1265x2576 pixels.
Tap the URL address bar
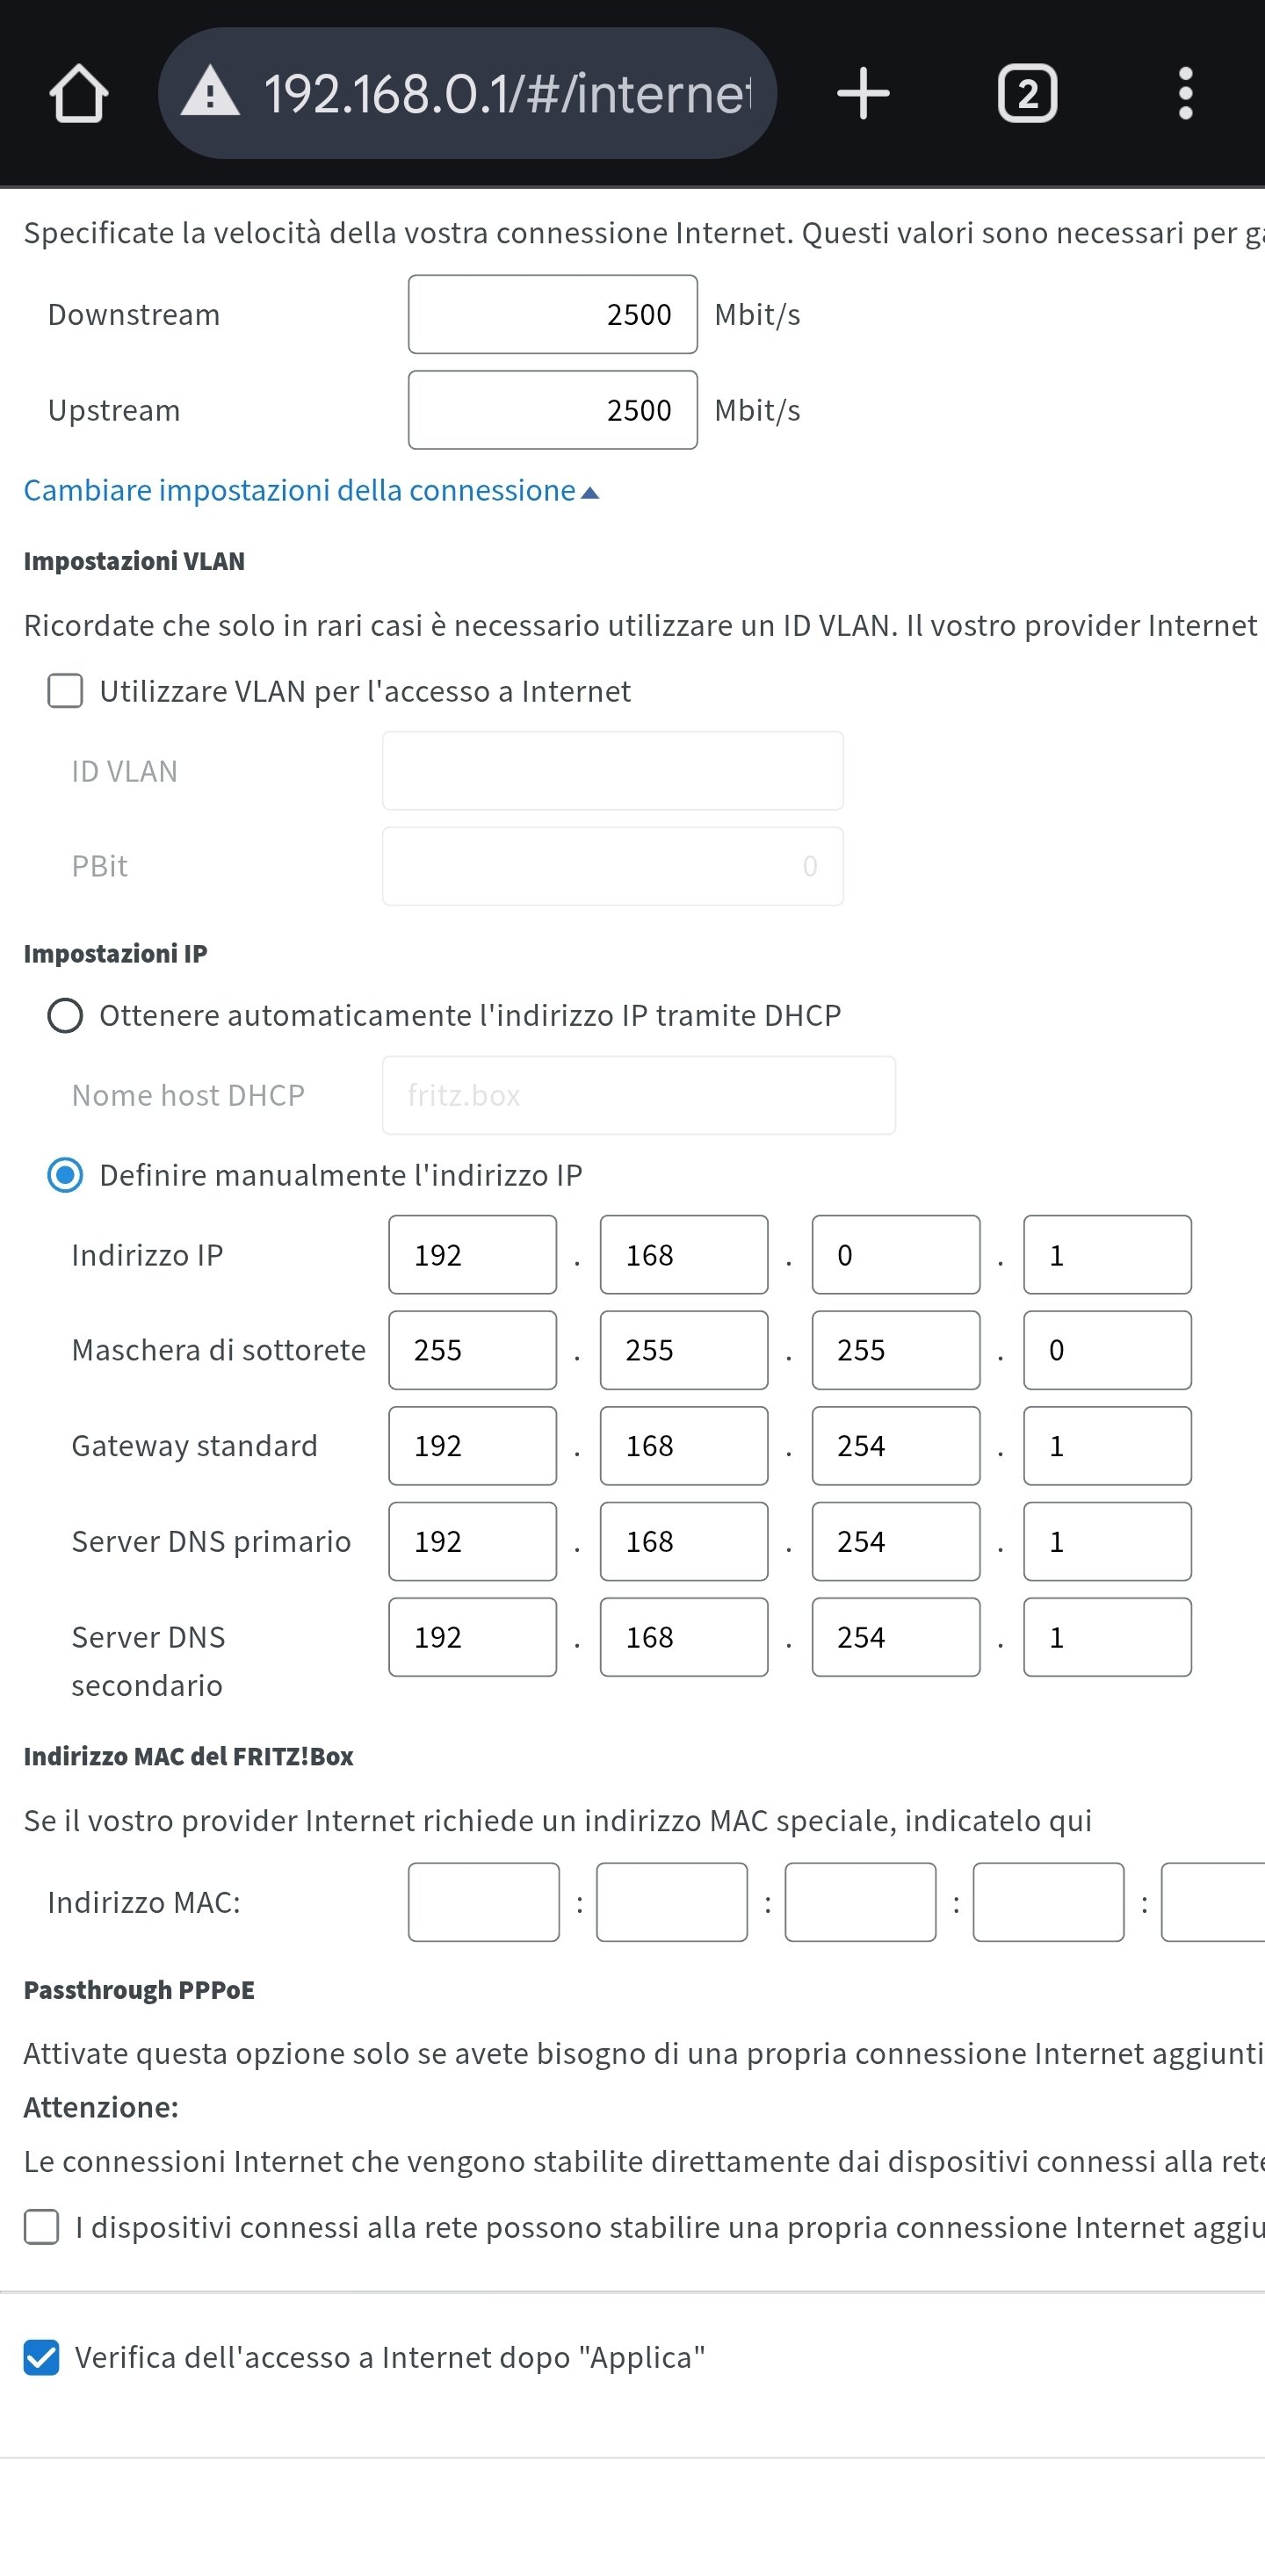pyautogui.click(x=506, y=94)
